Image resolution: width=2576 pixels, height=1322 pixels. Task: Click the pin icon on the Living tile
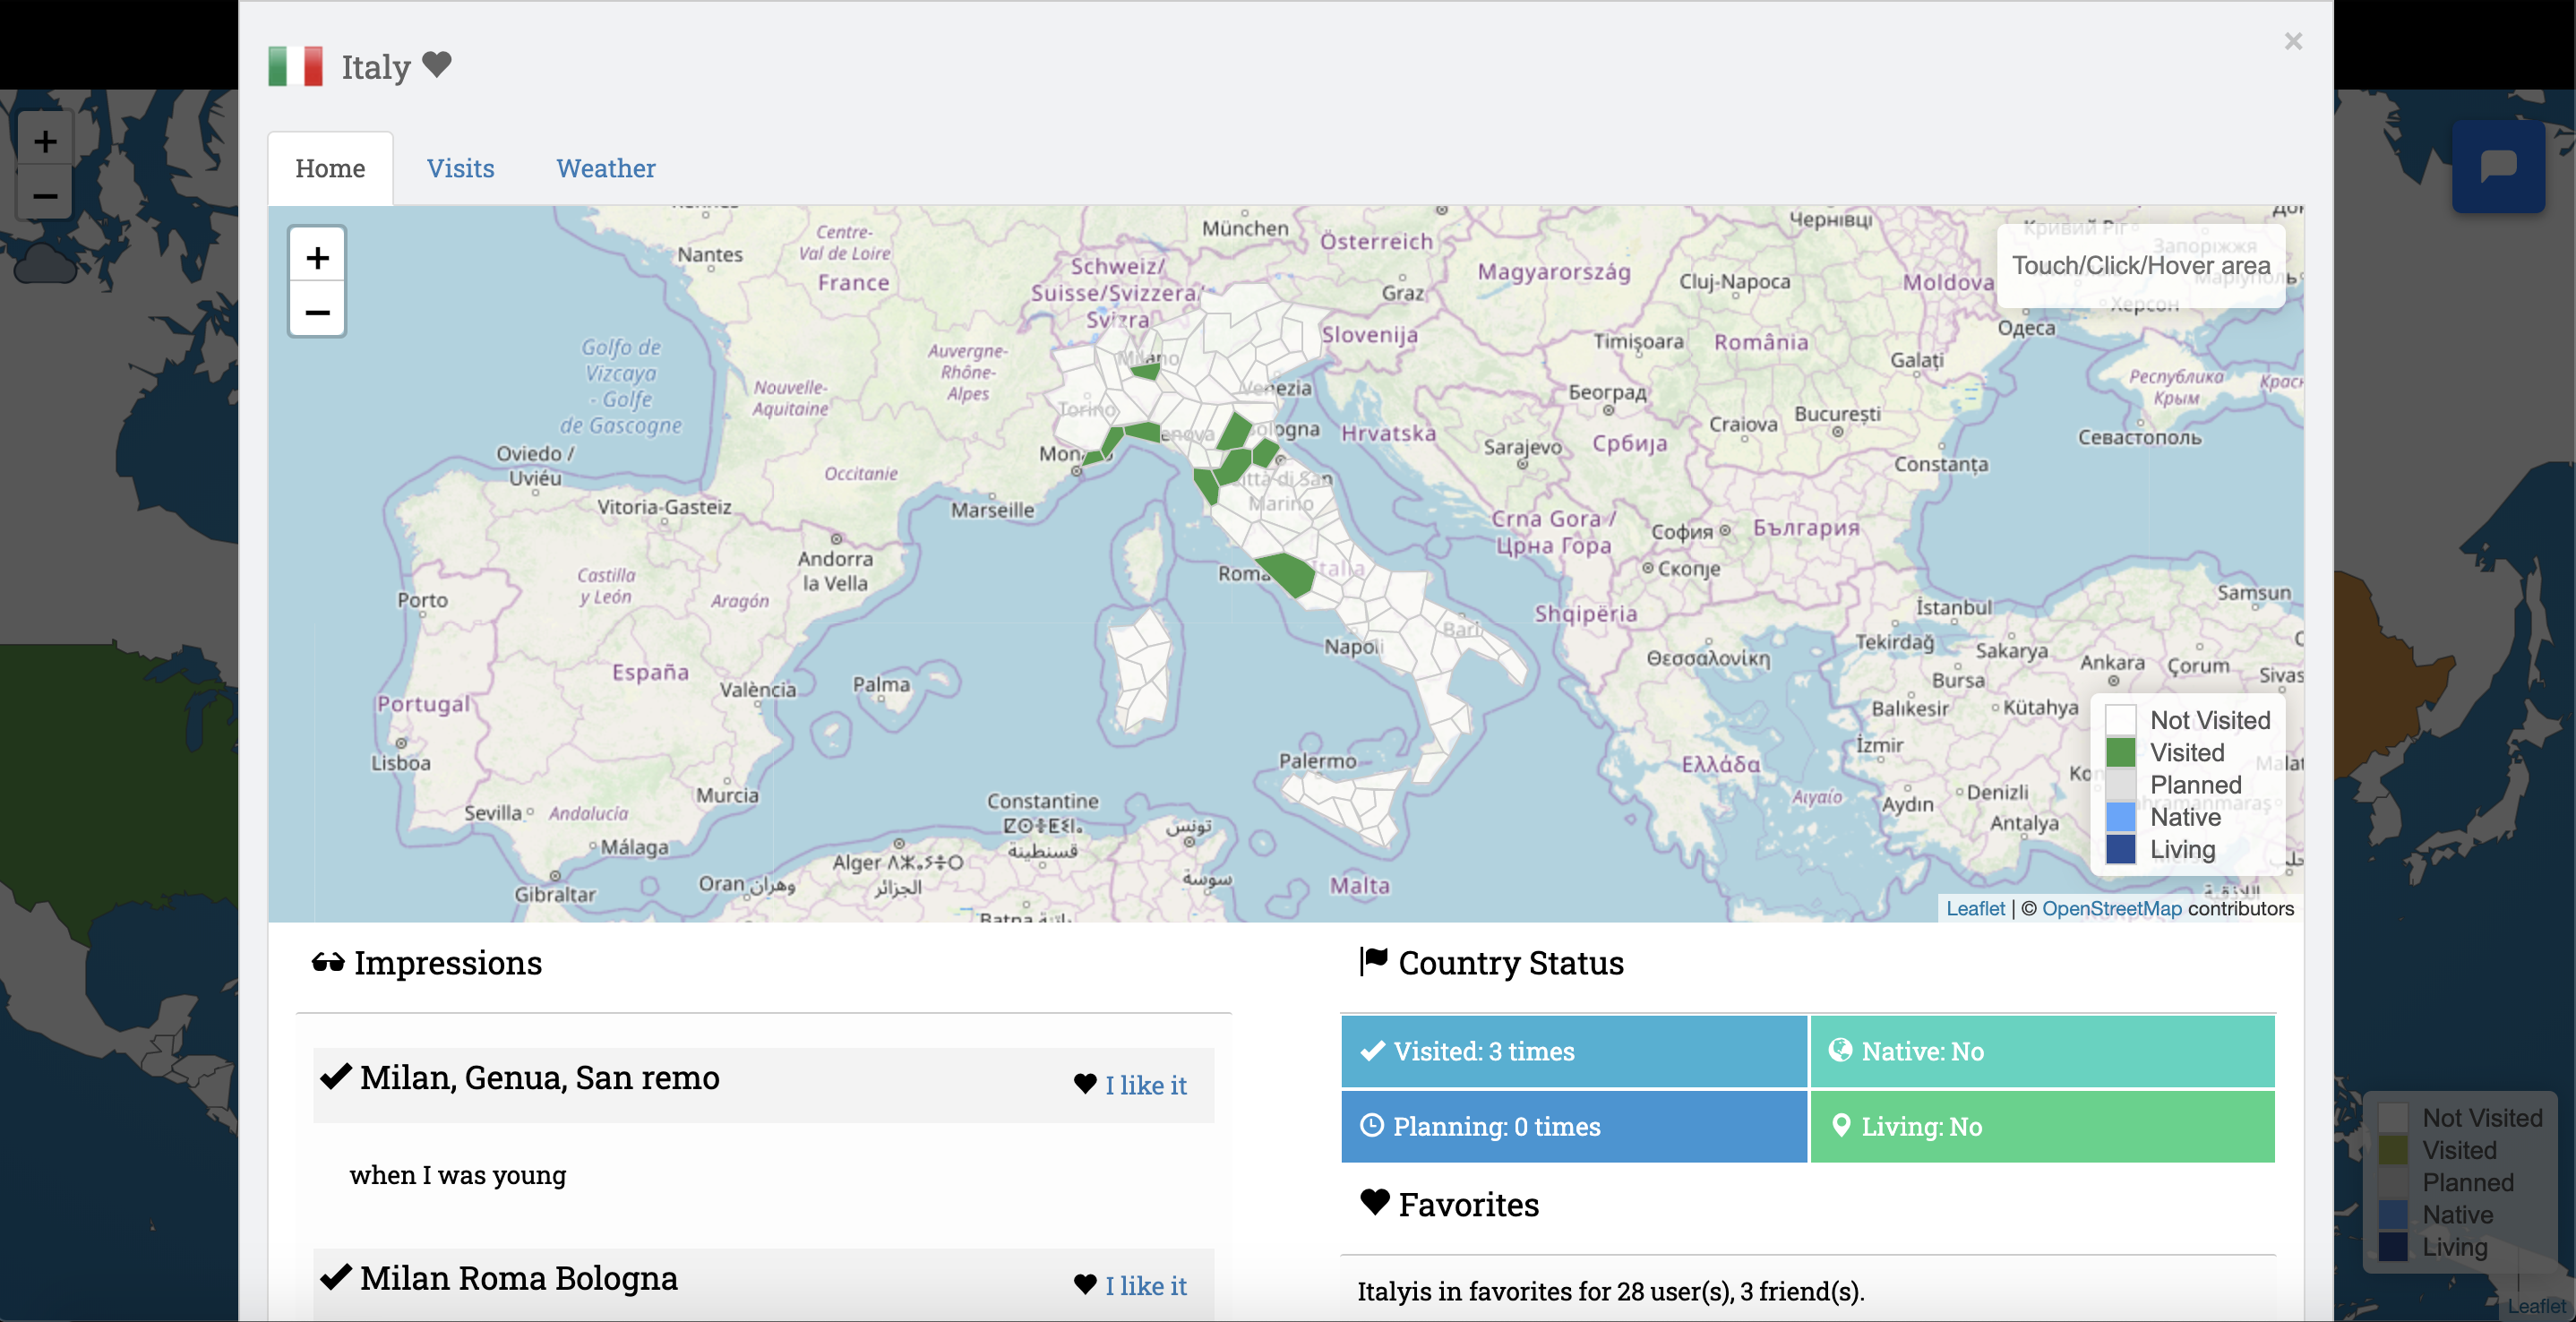pyautogui.click(x=1842, y=1126)
